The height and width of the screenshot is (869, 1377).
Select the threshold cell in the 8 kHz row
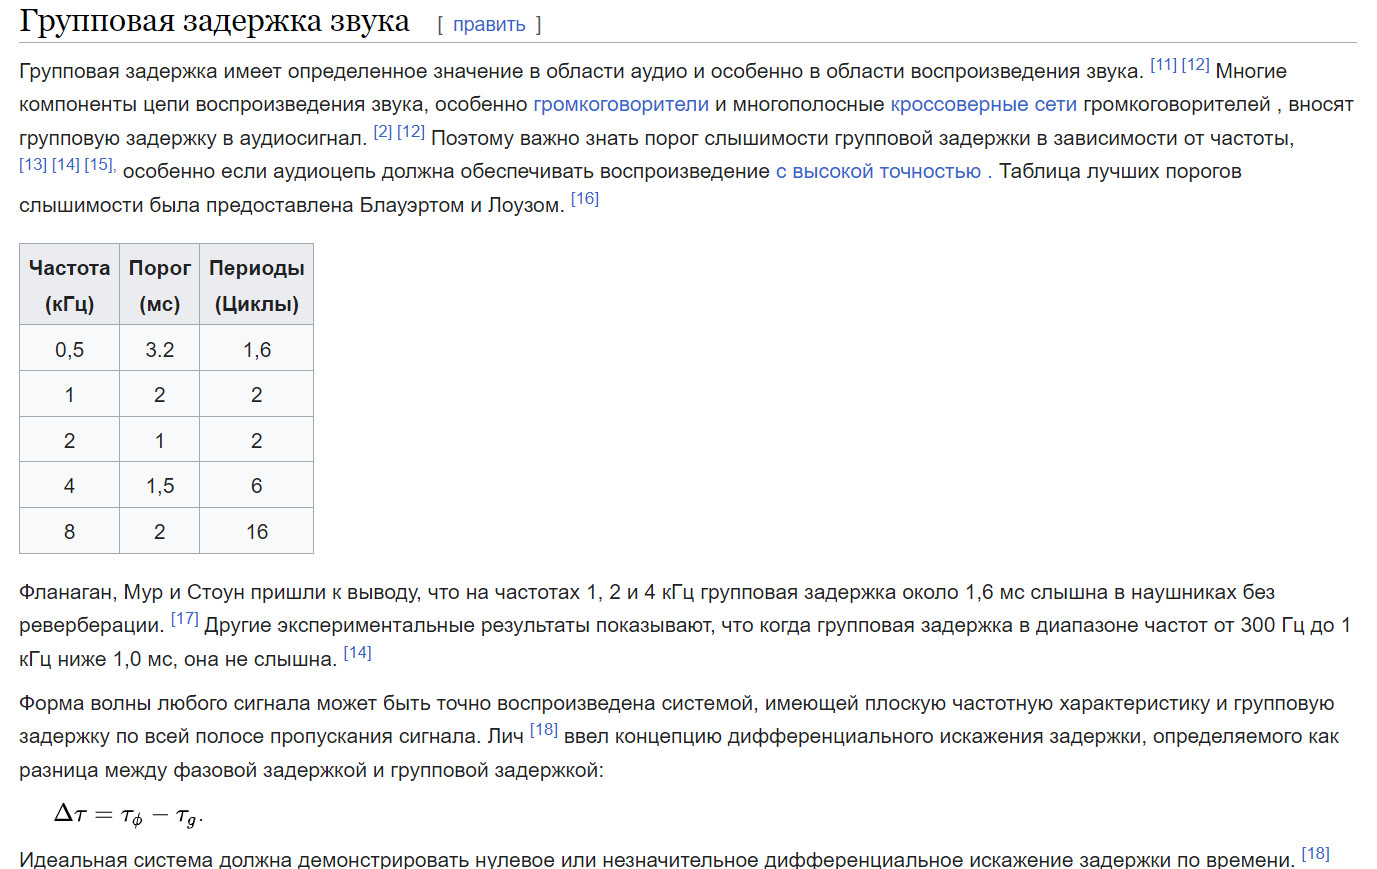click(x=160, y=531)
